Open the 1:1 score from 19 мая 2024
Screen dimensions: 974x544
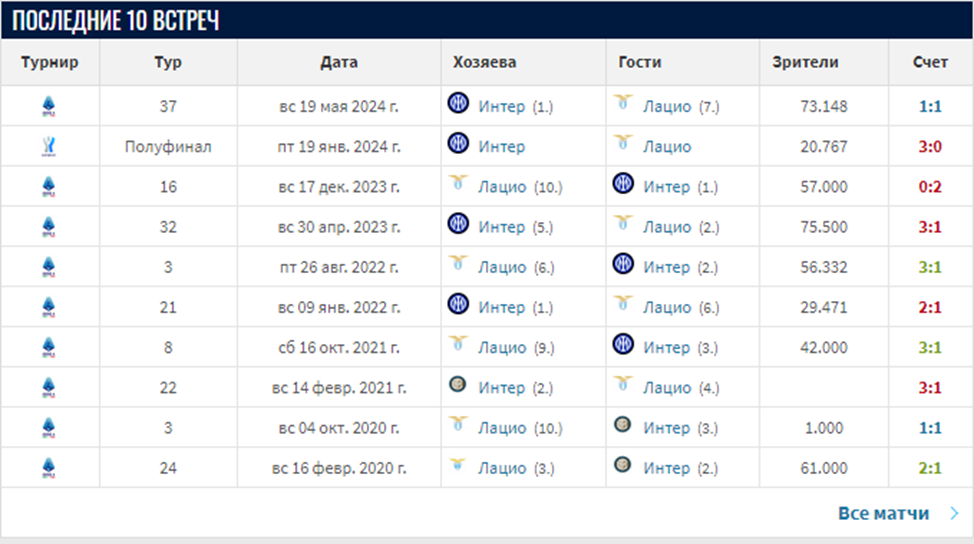(930, 106)
